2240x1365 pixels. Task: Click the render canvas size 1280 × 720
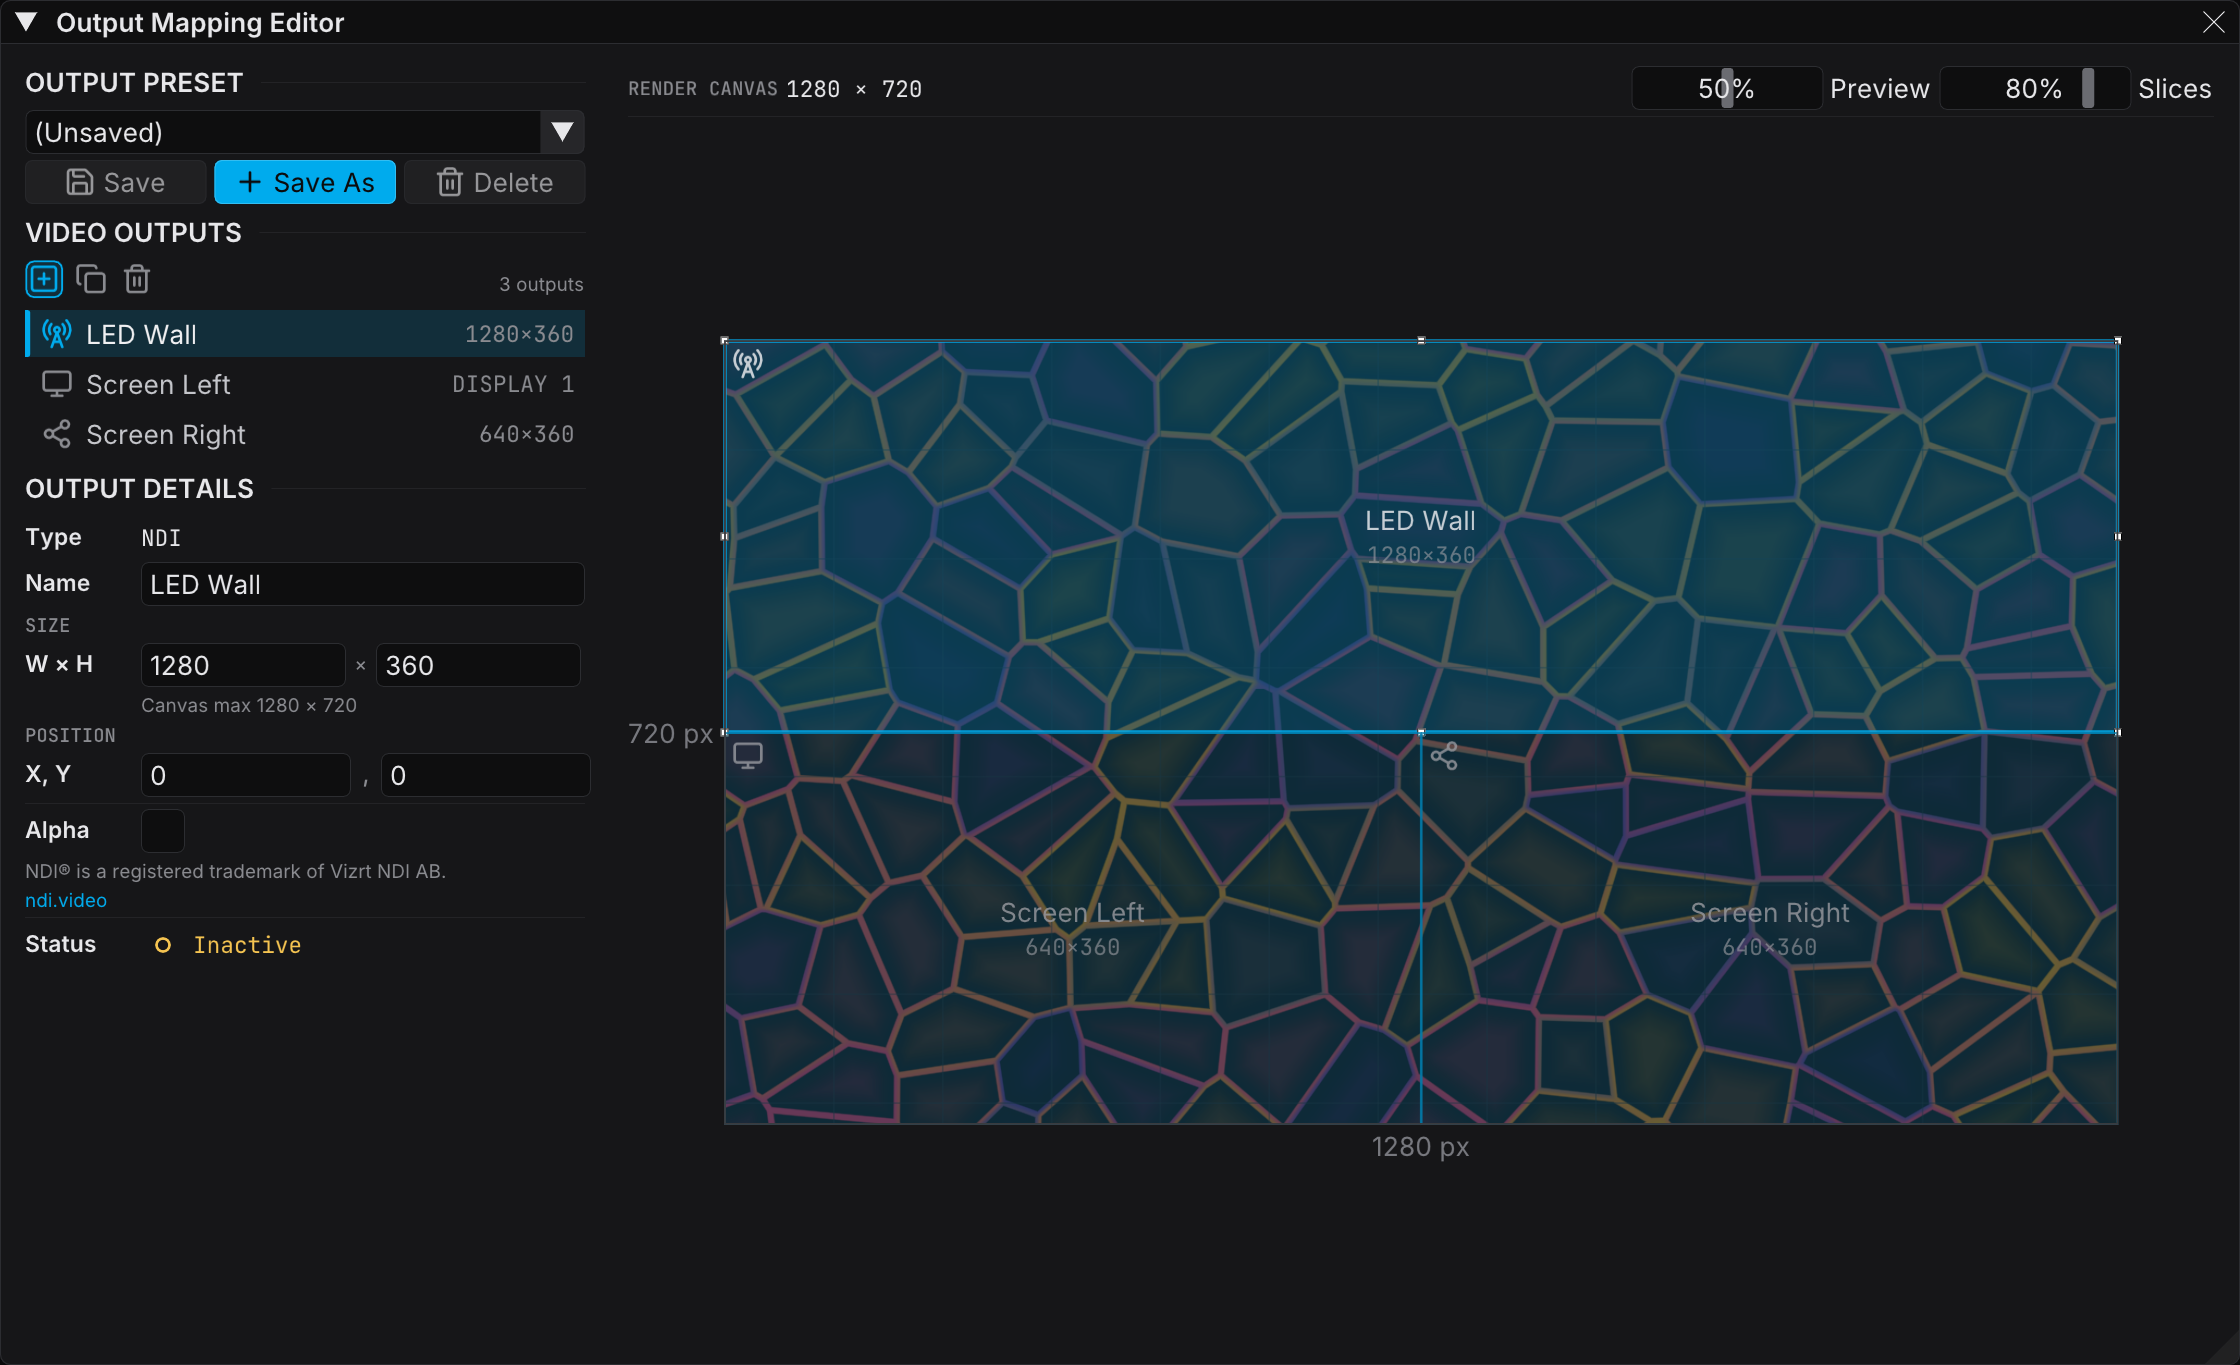point(854,89)
